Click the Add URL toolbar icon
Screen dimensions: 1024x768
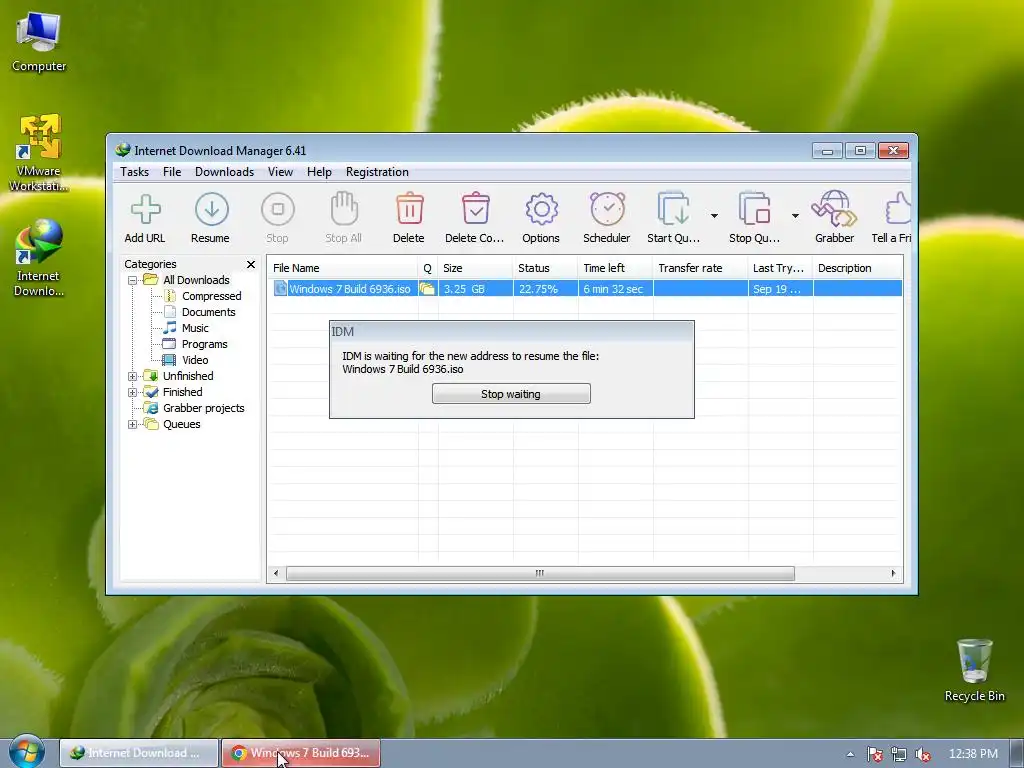(145, 210)
